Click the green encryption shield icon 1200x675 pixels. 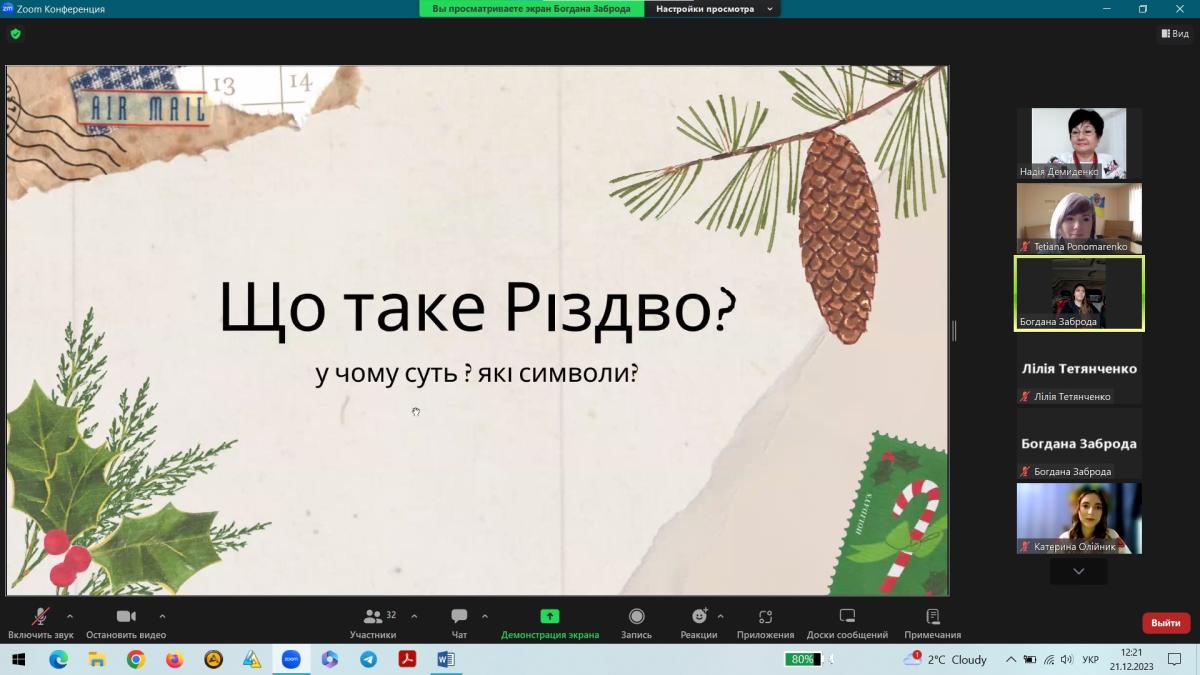(x=15, y=34)
